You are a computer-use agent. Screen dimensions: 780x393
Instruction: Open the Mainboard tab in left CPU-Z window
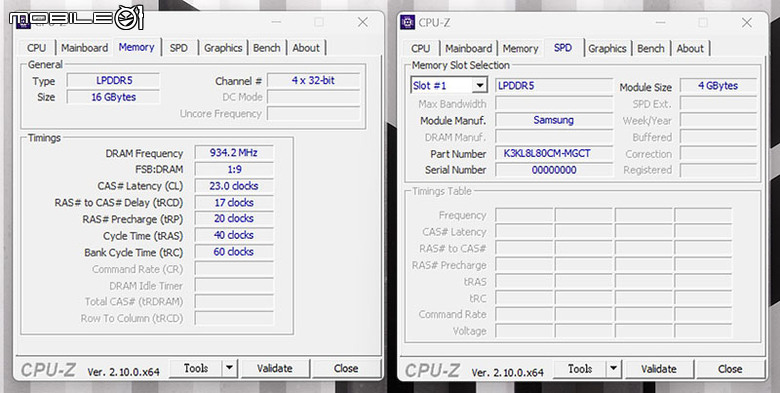(x=85, y=48)
